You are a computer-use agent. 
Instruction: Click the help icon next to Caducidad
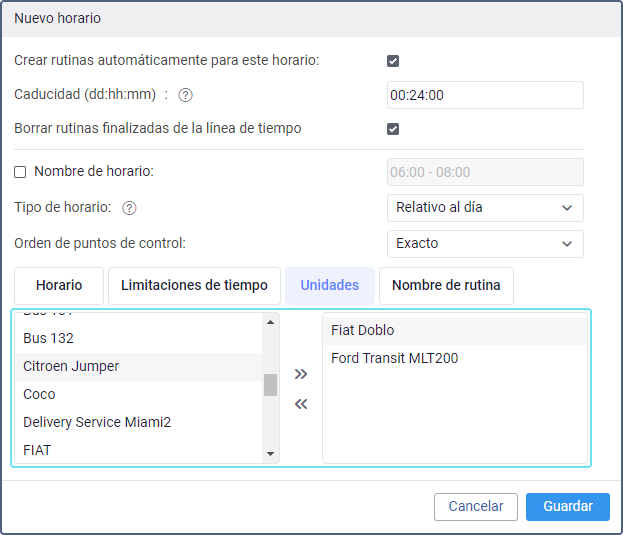click(185, 95)
